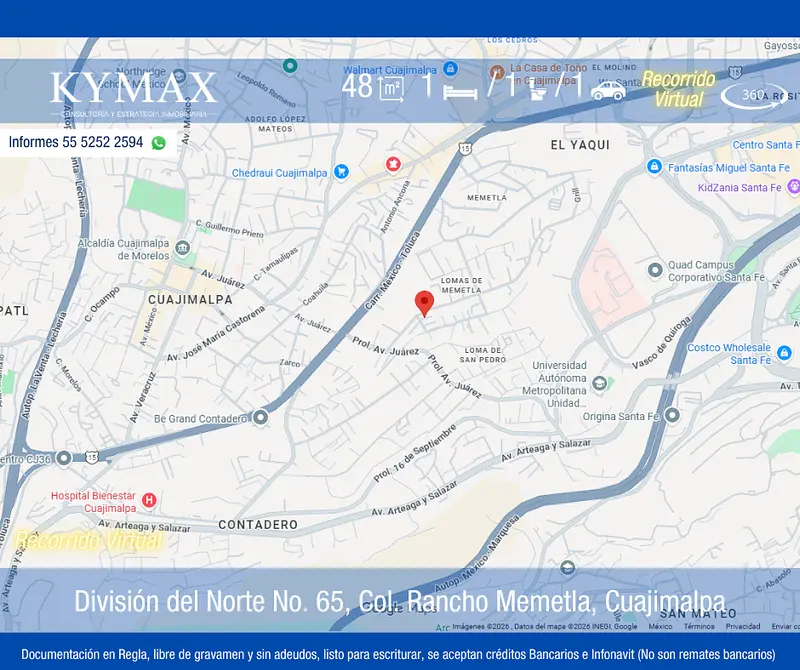Select the square meters area icon
This screenshot has height=670, width=800.
coord(391,89)
